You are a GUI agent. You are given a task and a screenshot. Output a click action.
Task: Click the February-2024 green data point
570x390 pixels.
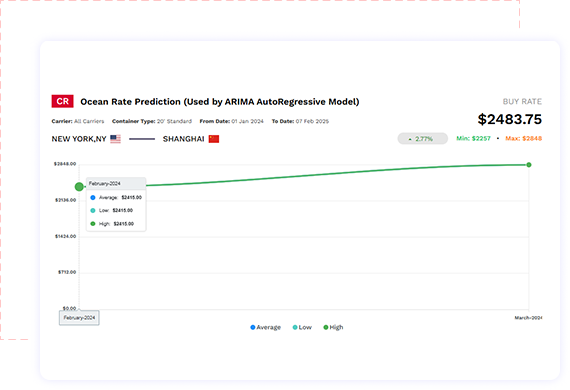[x=79, y=187]
